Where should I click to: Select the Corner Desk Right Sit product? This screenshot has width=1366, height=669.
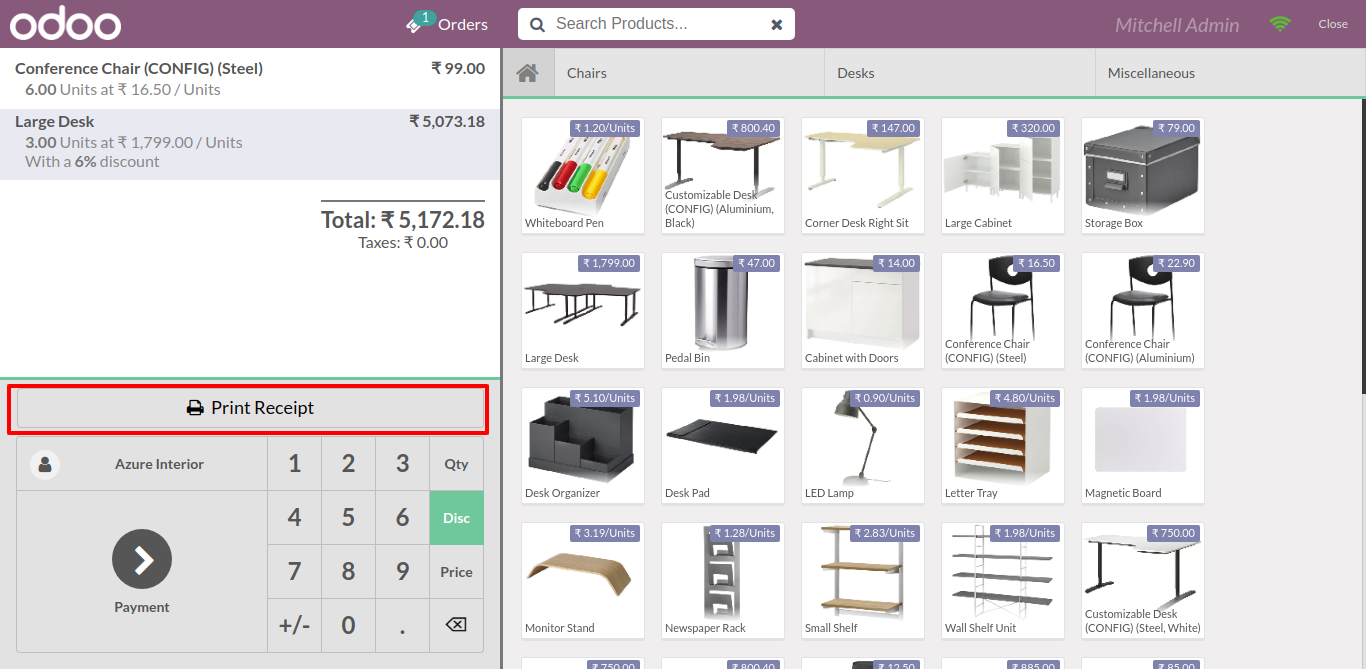click(x=863, y=176)
